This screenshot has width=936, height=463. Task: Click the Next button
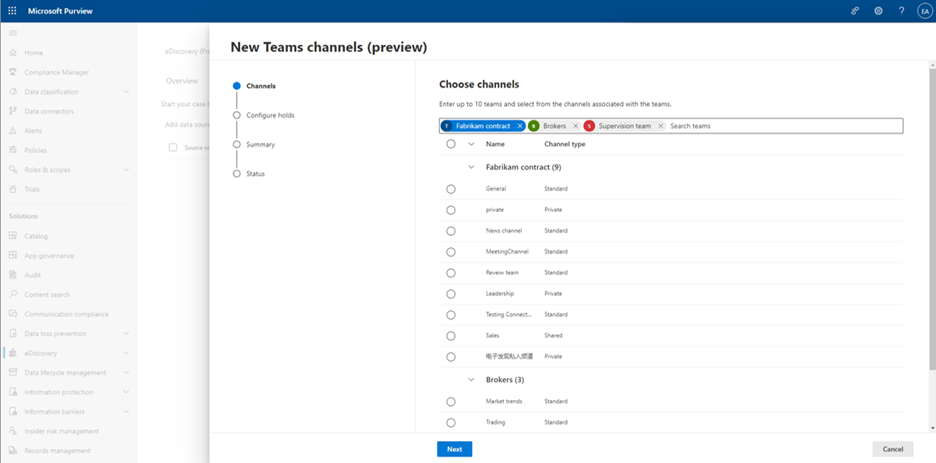[454, 449]
